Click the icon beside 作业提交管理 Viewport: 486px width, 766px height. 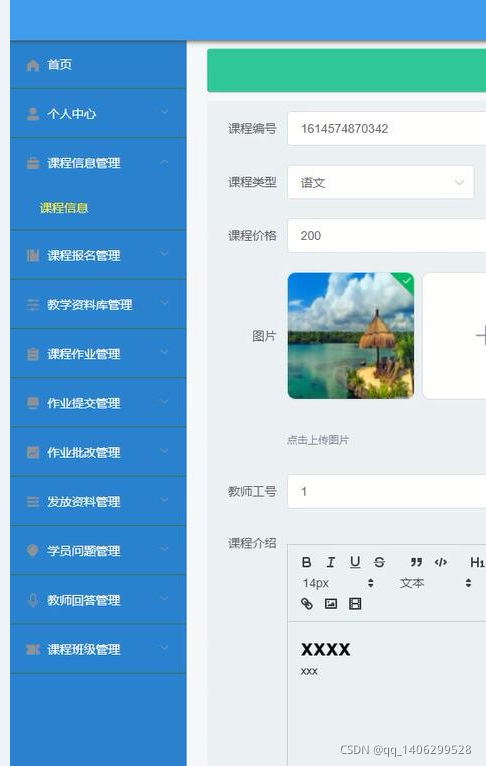tap(33, 403)
